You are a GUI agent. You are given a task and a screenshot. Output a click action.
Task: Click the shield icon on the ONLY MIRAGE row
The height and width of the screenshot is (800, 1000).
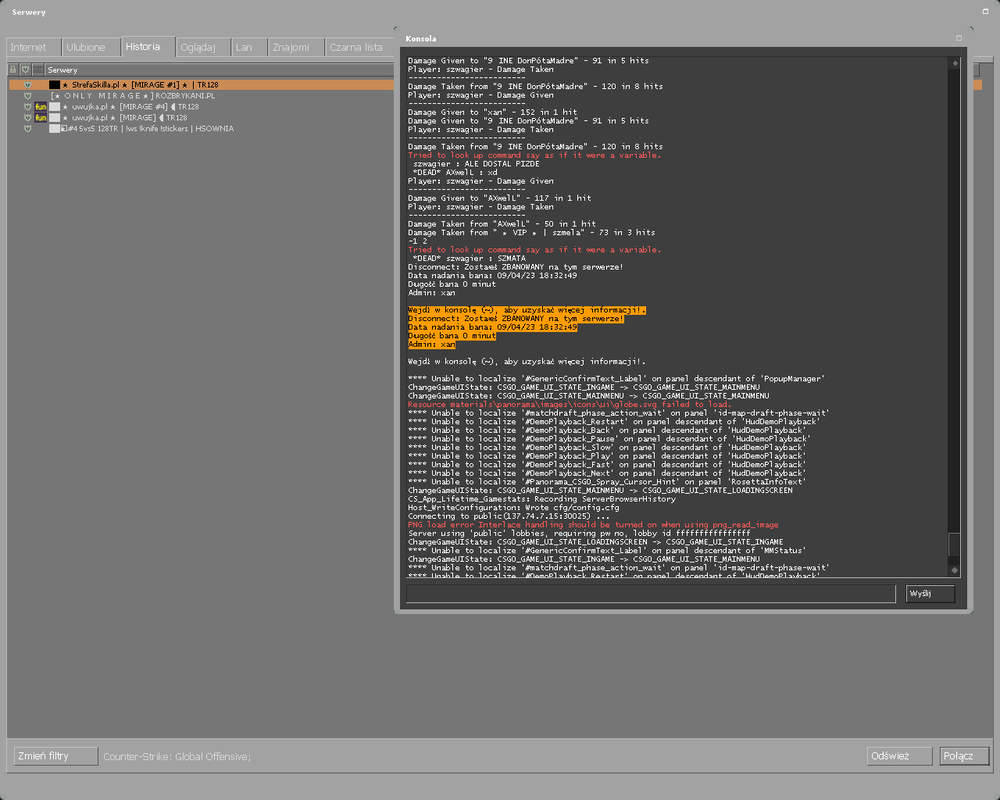[x=27, y=96]
